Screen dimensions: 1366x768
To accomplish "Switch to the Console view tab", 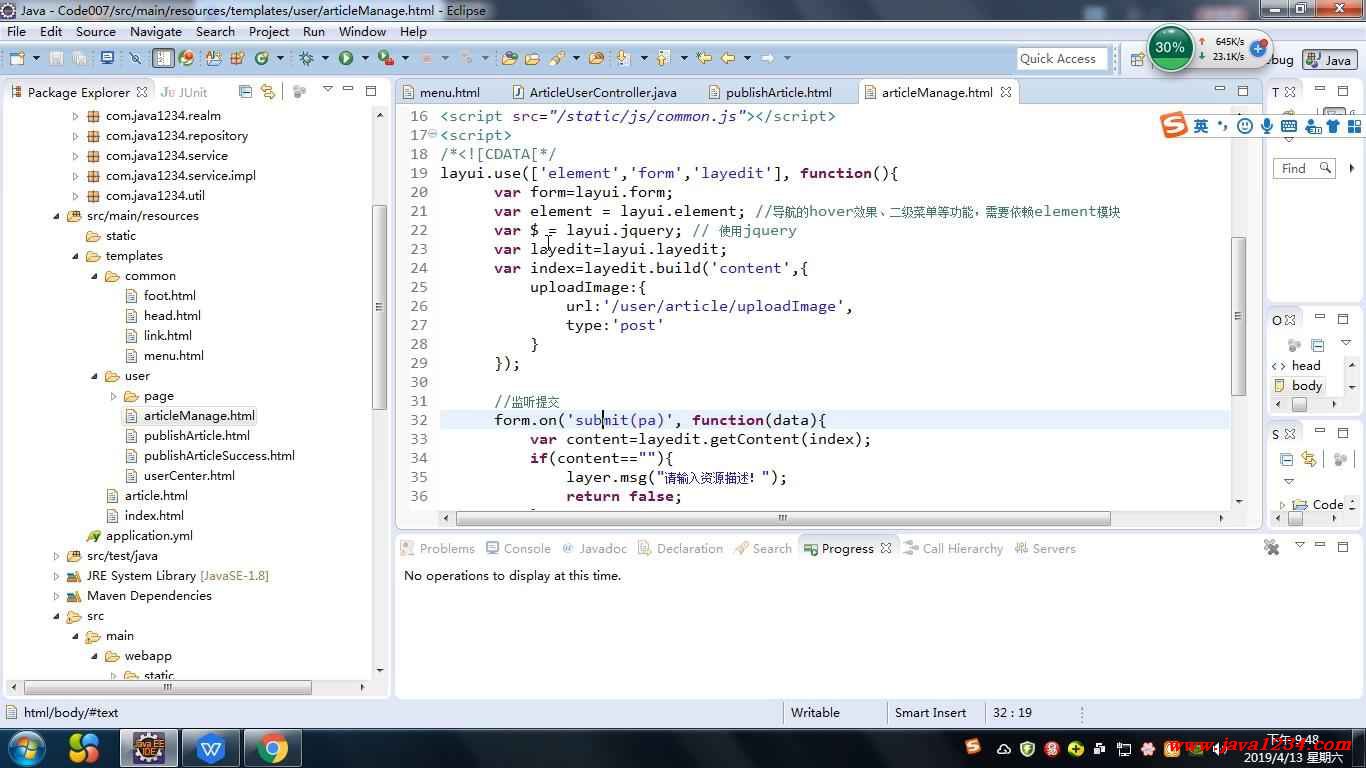I will coord(519,548).
